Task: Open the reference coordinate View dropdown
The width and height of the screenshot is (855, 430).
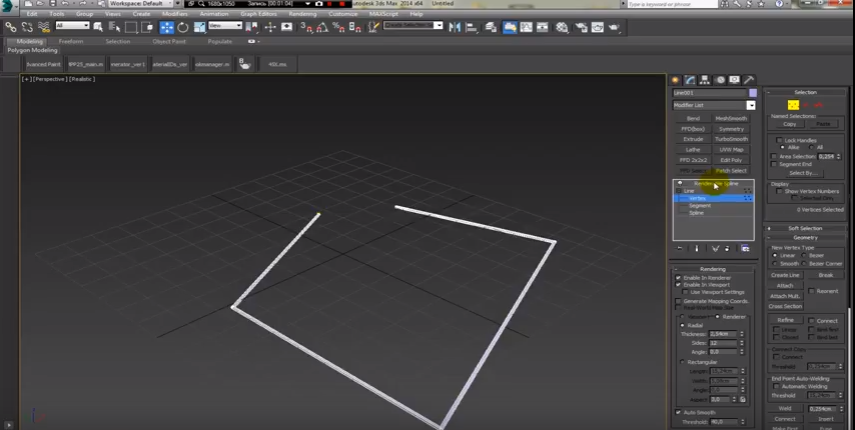Action: (225, 26)
